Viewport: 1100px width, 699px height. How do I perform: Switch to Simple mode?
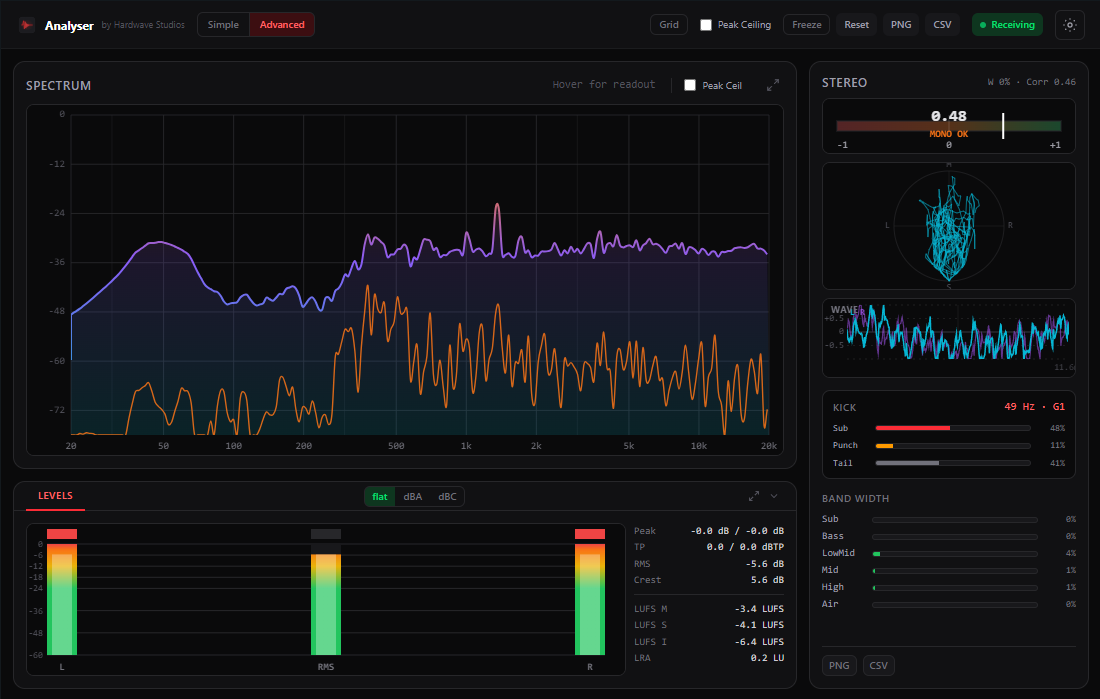(223, 25)
